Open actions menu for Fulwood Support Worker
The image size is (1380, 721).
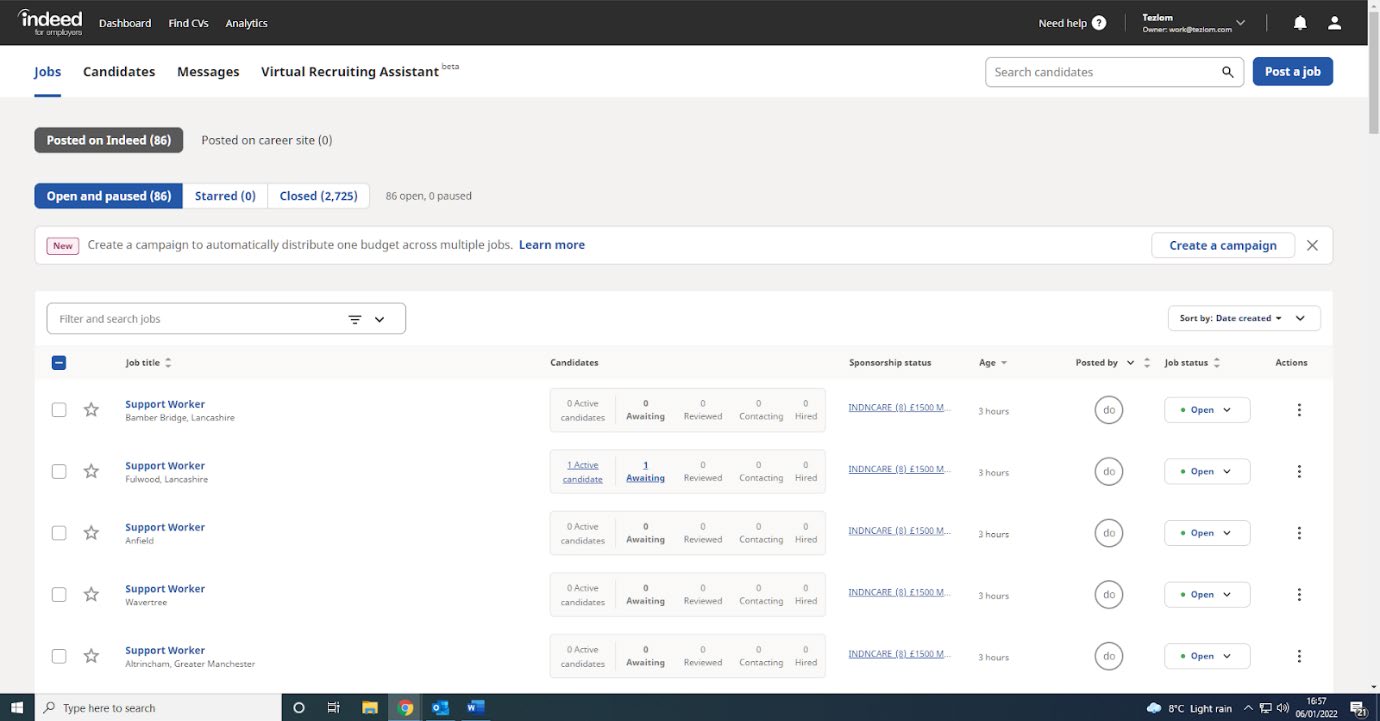click(x=1299, y=471)
